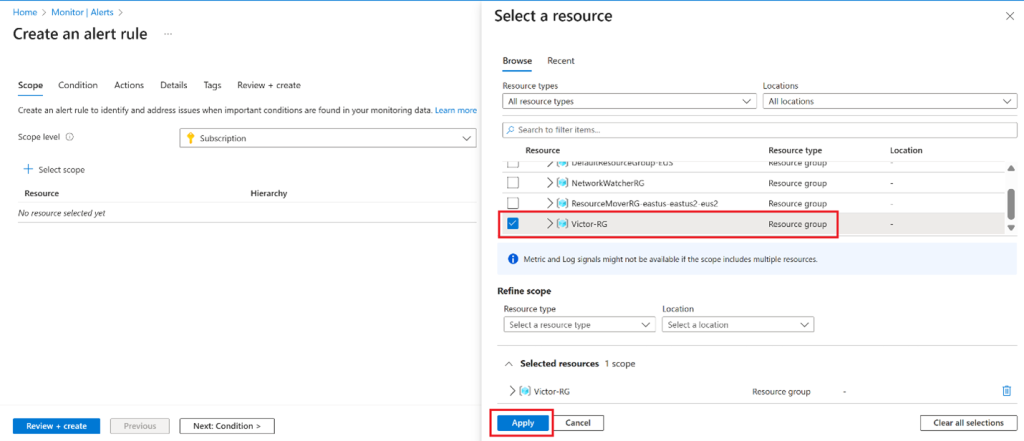Click Clear all selections button
Viewport: 1024px width, 441px height.
click(968, 423)
